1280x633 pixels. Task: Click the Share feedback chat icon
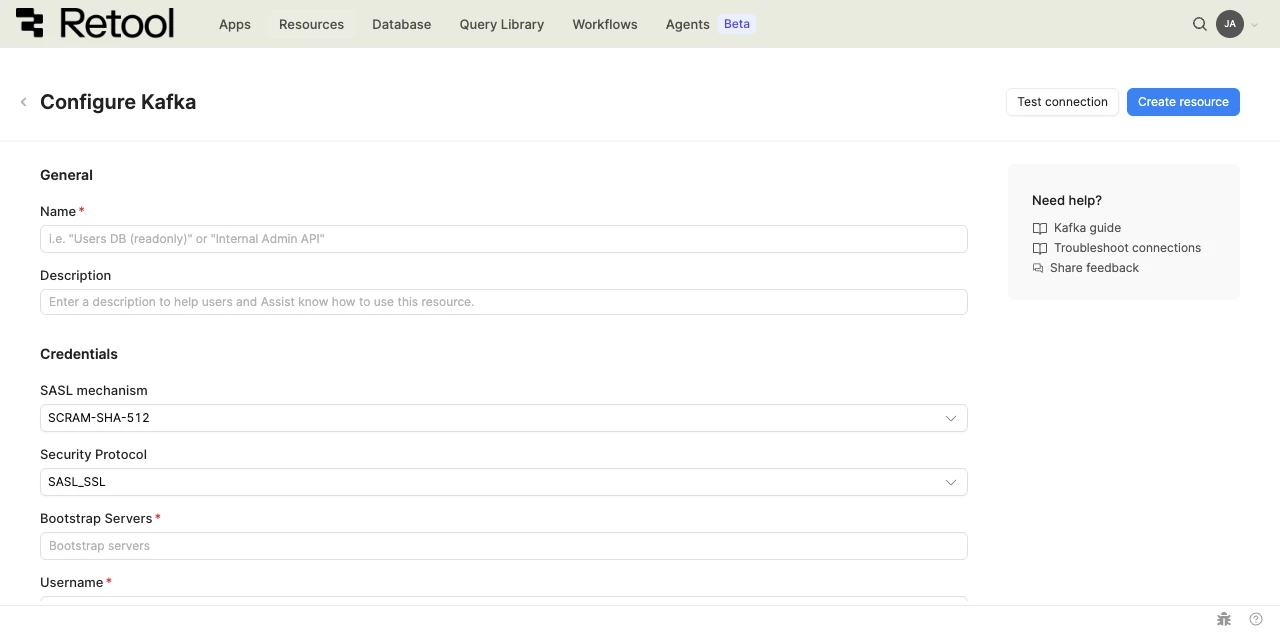point(1038,268)
